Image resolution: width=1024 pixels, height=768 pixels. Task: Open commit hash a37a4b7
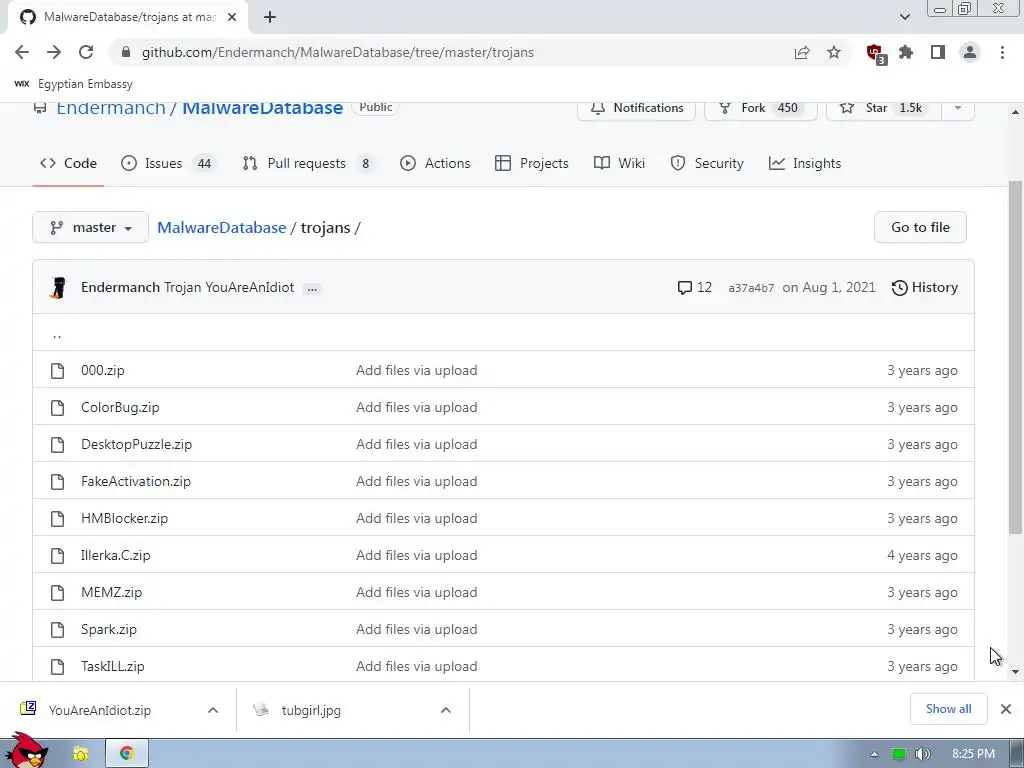[x=751, y=288]
